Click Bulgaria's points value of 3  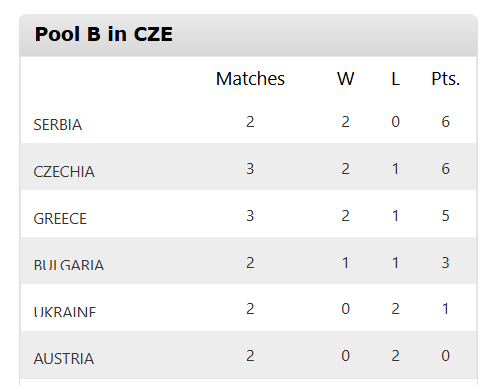click(x=446, y=263)
